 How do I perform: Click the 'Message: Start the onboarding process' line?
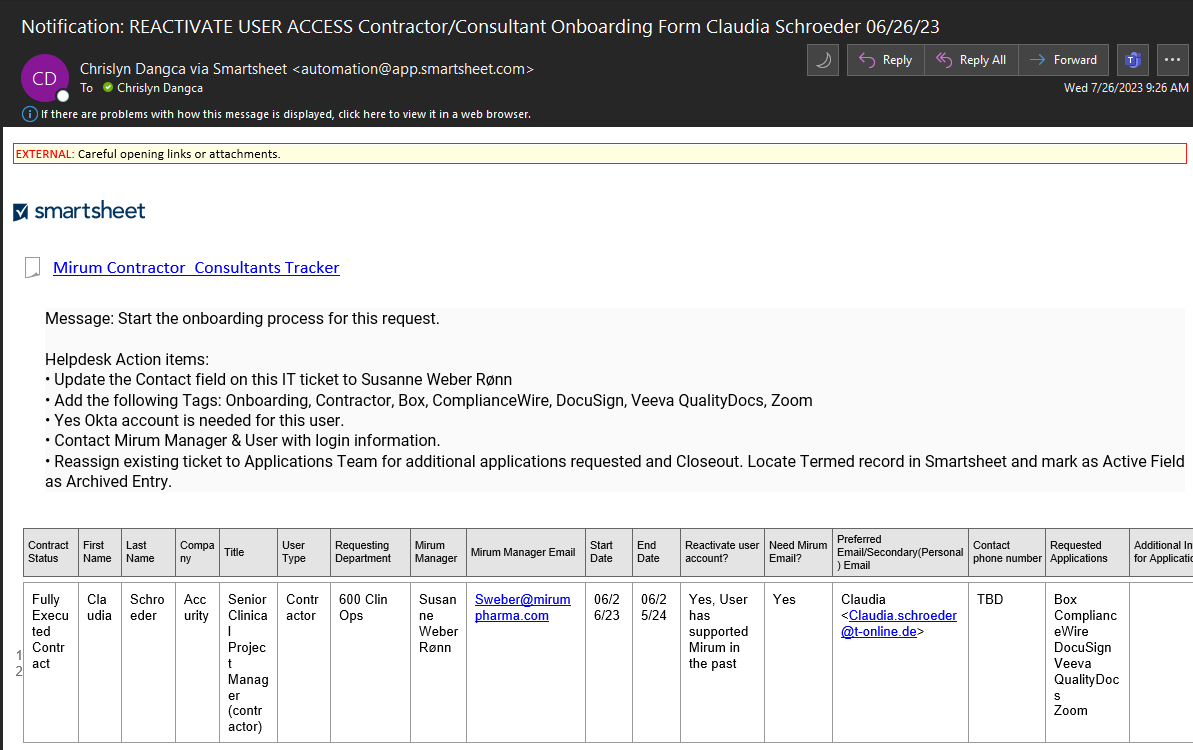[242, 319]
